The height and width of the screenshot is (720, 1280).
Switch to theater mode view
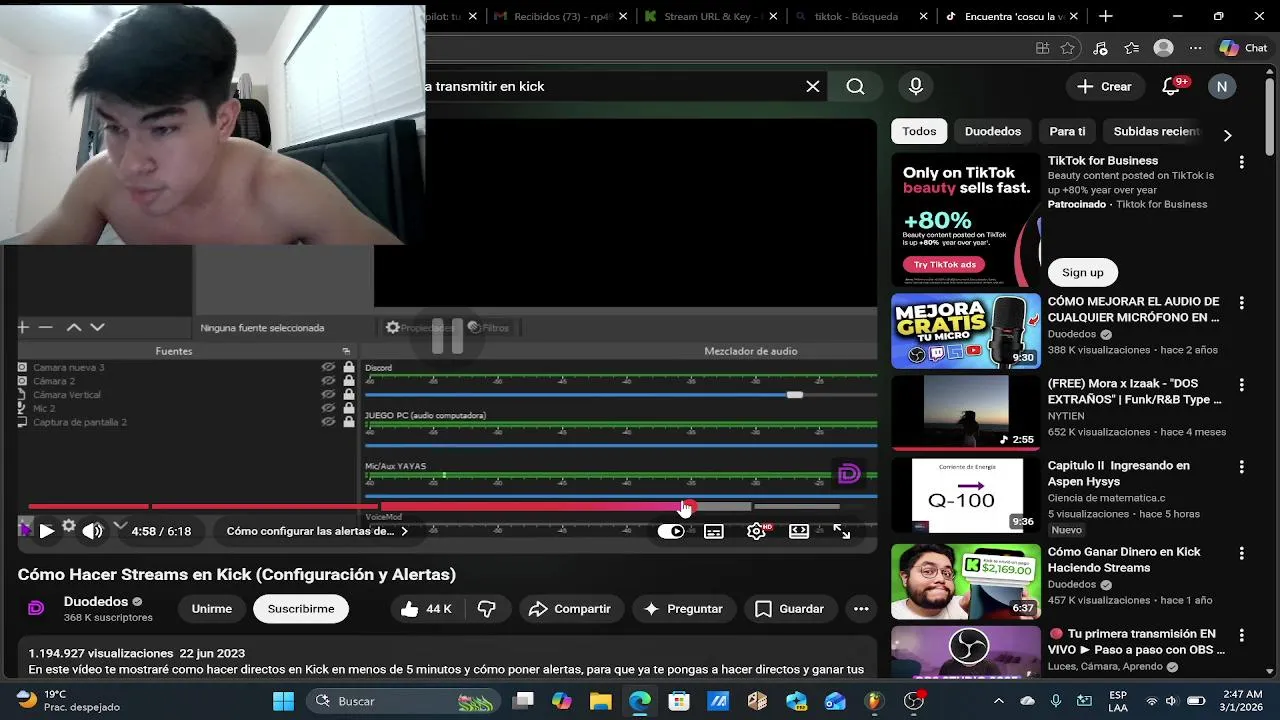(799, 531)
